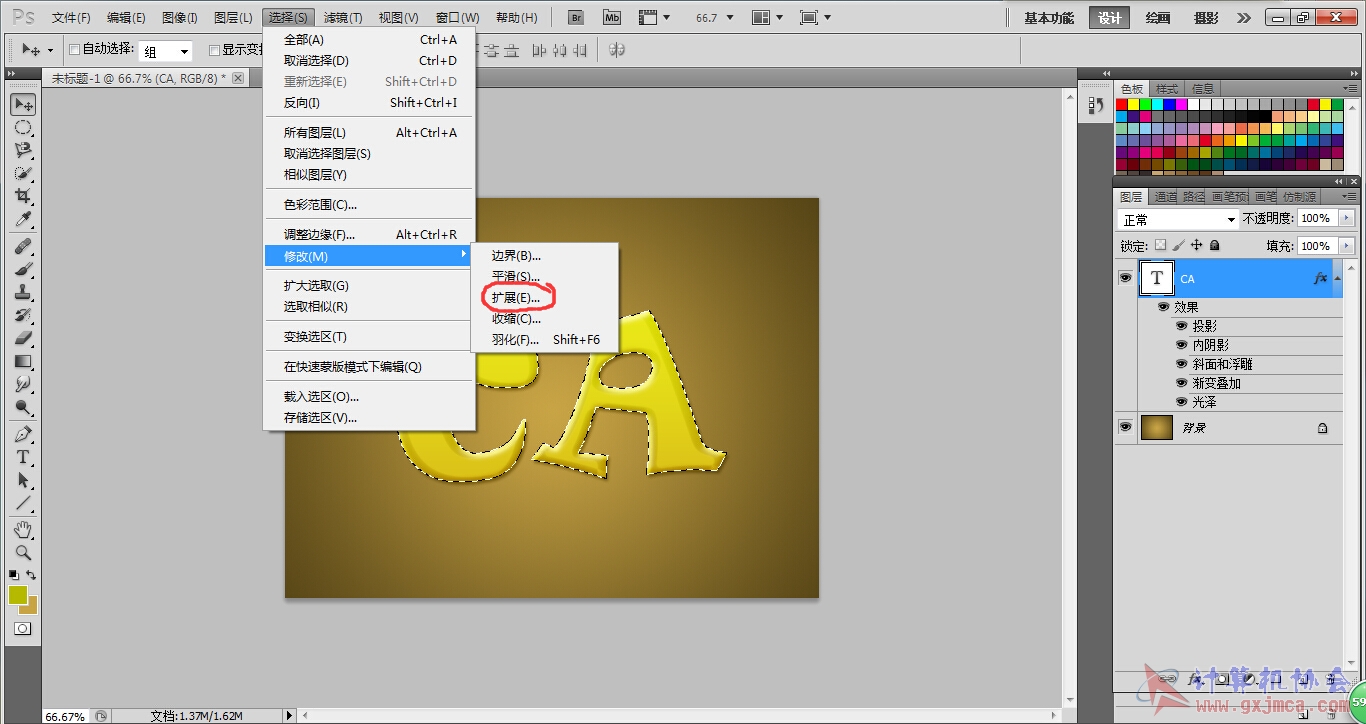Choose 扩展(E)... from the 修改 submenu

pos(516,298)
